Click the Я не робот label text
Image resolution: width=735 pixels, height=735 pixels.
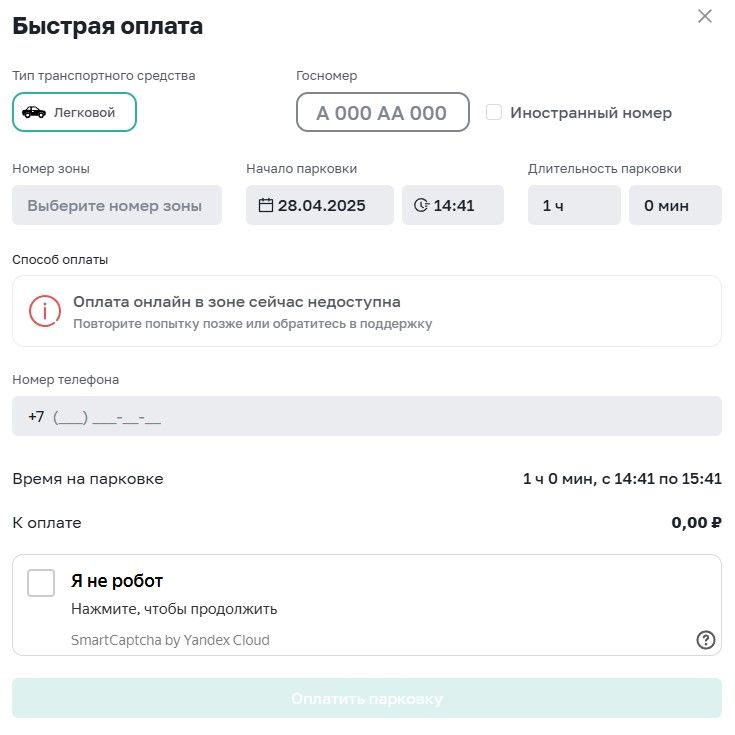[117, 581]
